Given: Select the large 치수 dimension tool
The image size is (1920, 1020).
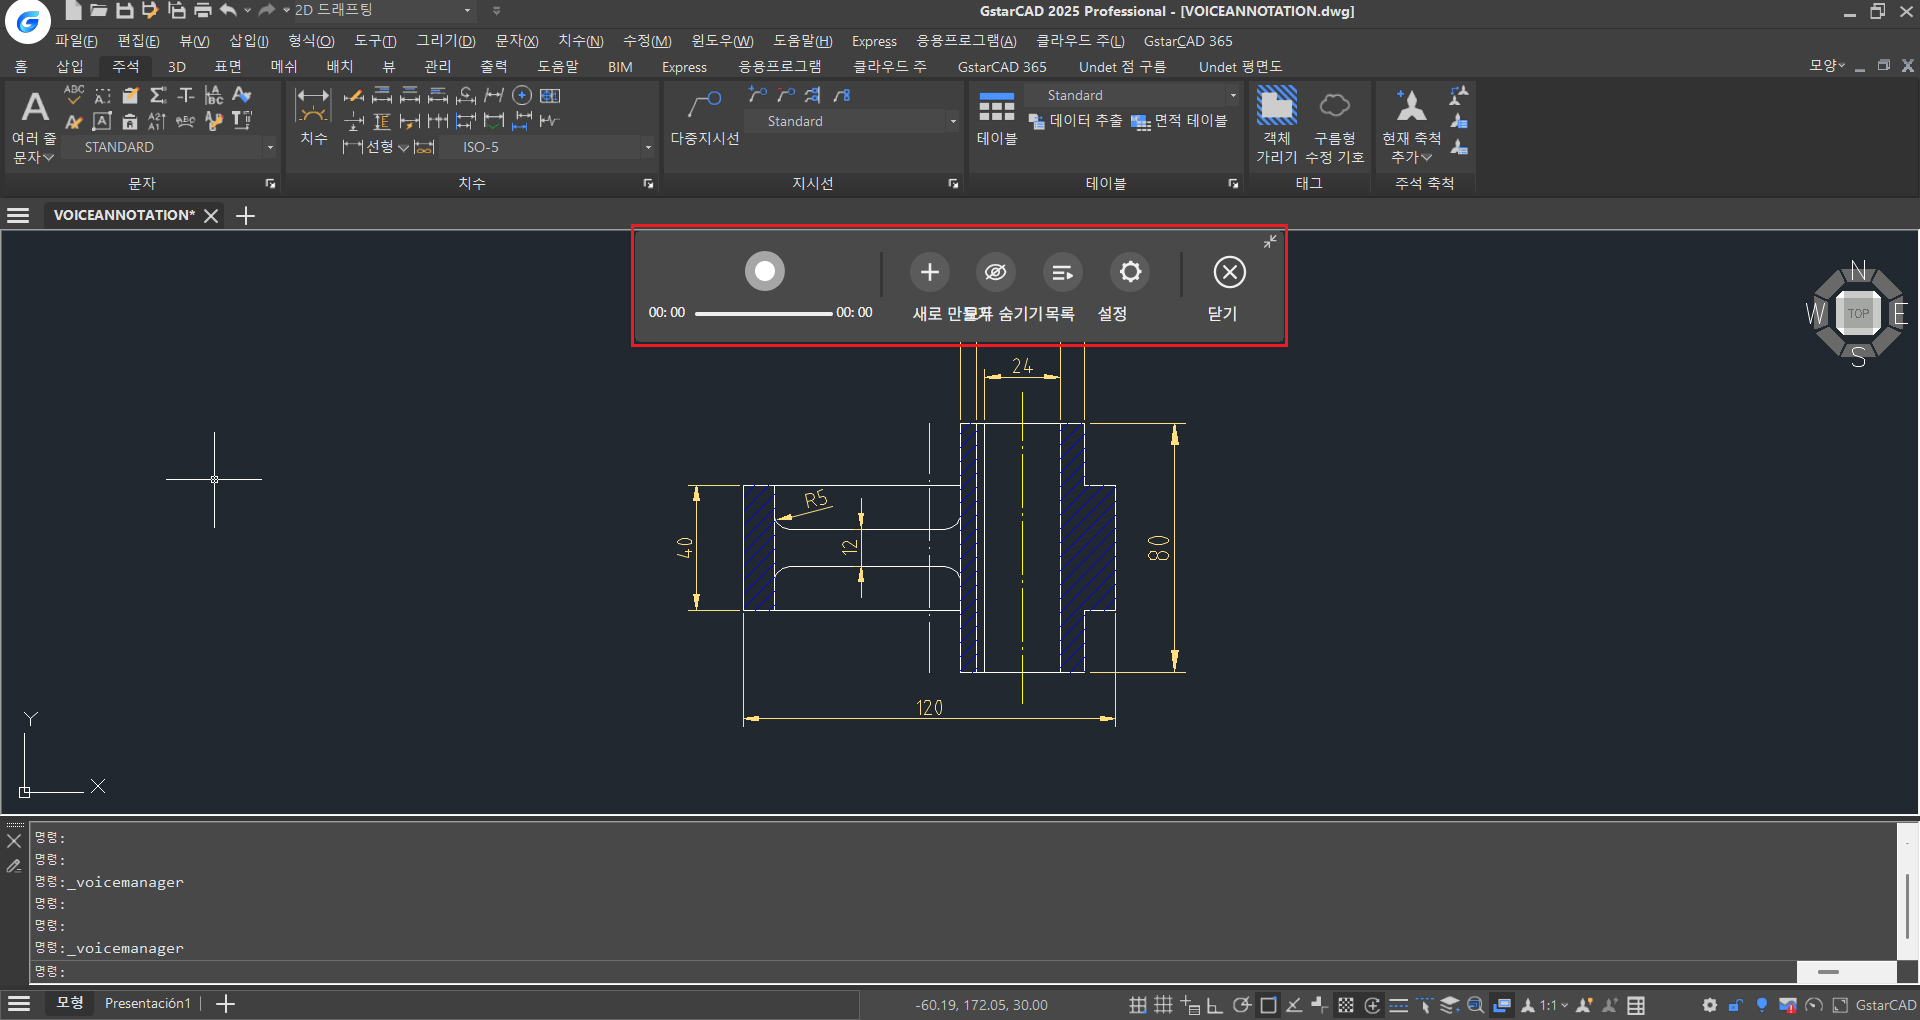Looking at the screenshot, I should coord(314,116).
